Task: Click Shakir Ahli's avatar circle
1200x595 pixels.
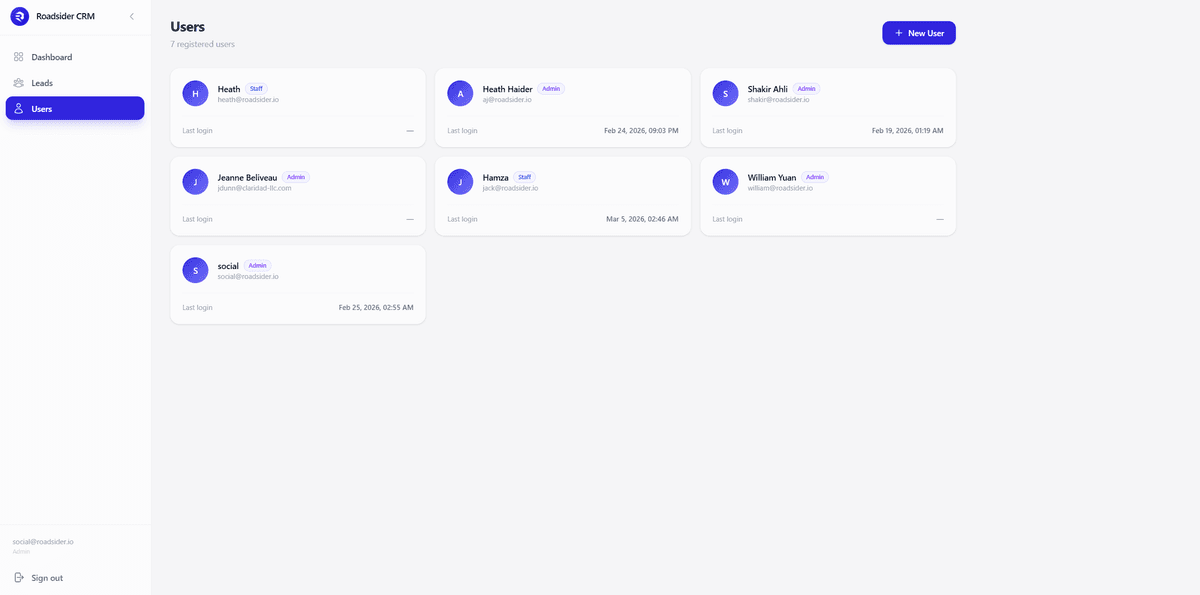Action: click(725, 93)
